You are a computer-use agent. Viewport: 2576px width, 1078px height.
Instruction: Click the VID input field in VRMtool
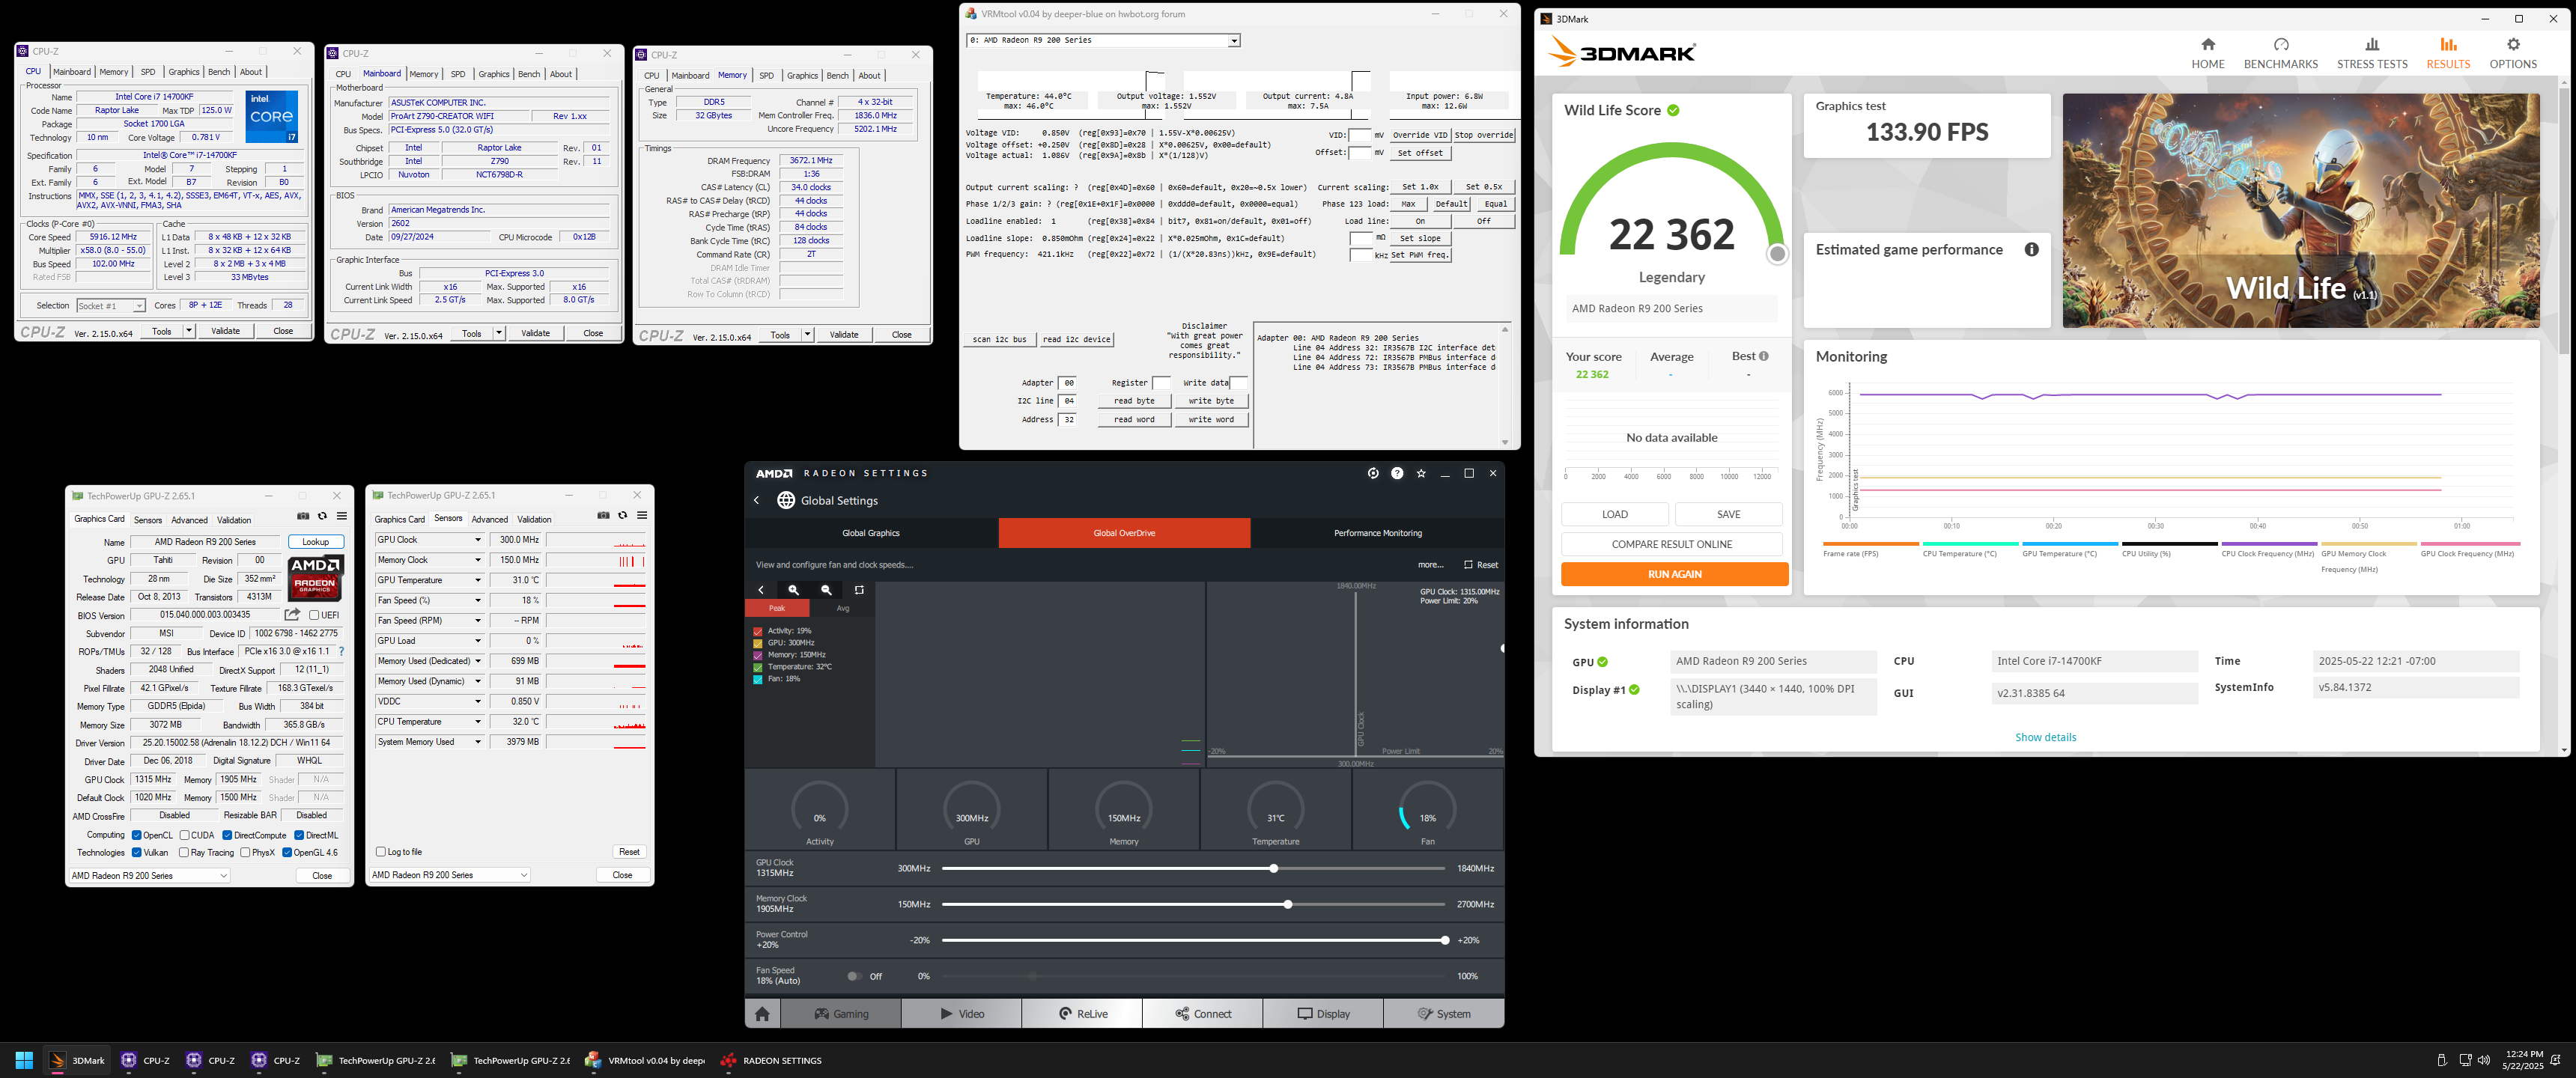pyautogui.click(x=1359, y=135)
